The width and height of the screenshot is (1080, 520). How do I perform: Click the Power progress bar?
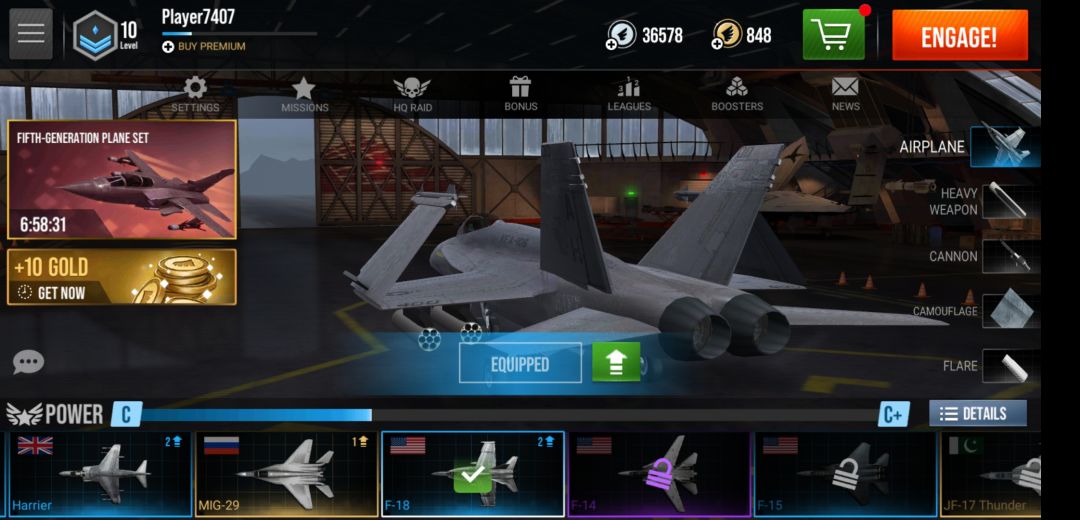coord(510,415)
